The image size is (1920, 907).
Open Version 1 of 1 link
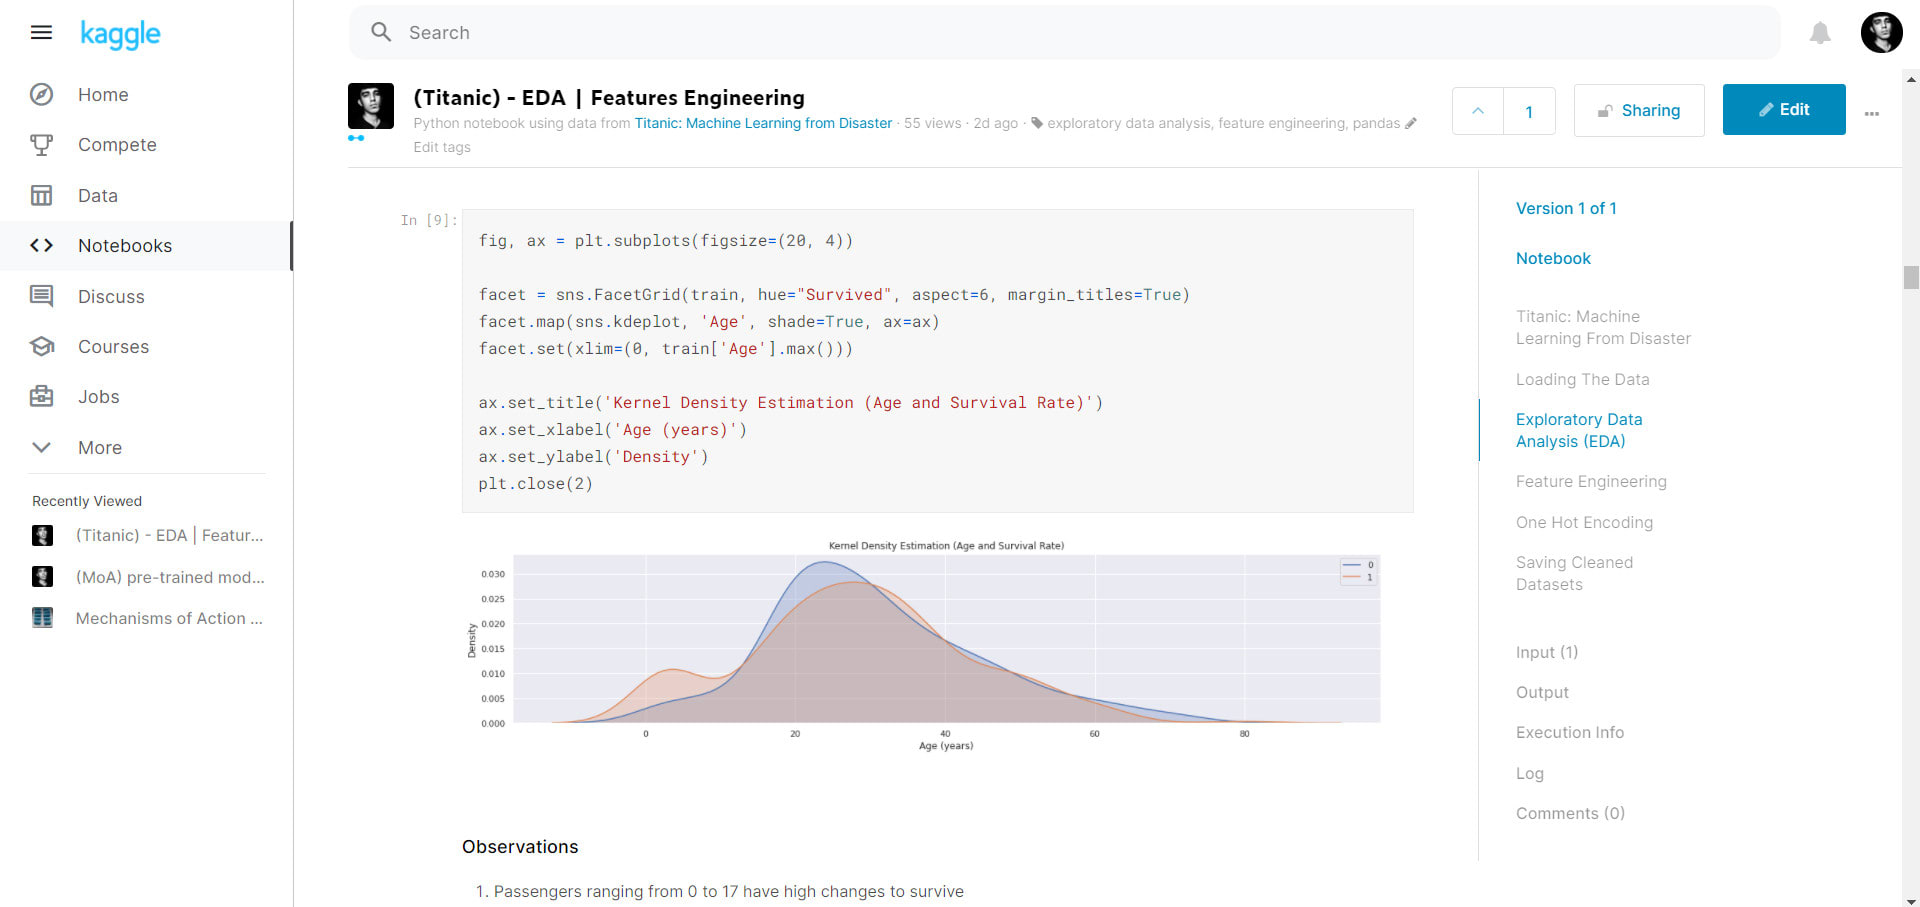(x=1565, y=209)
